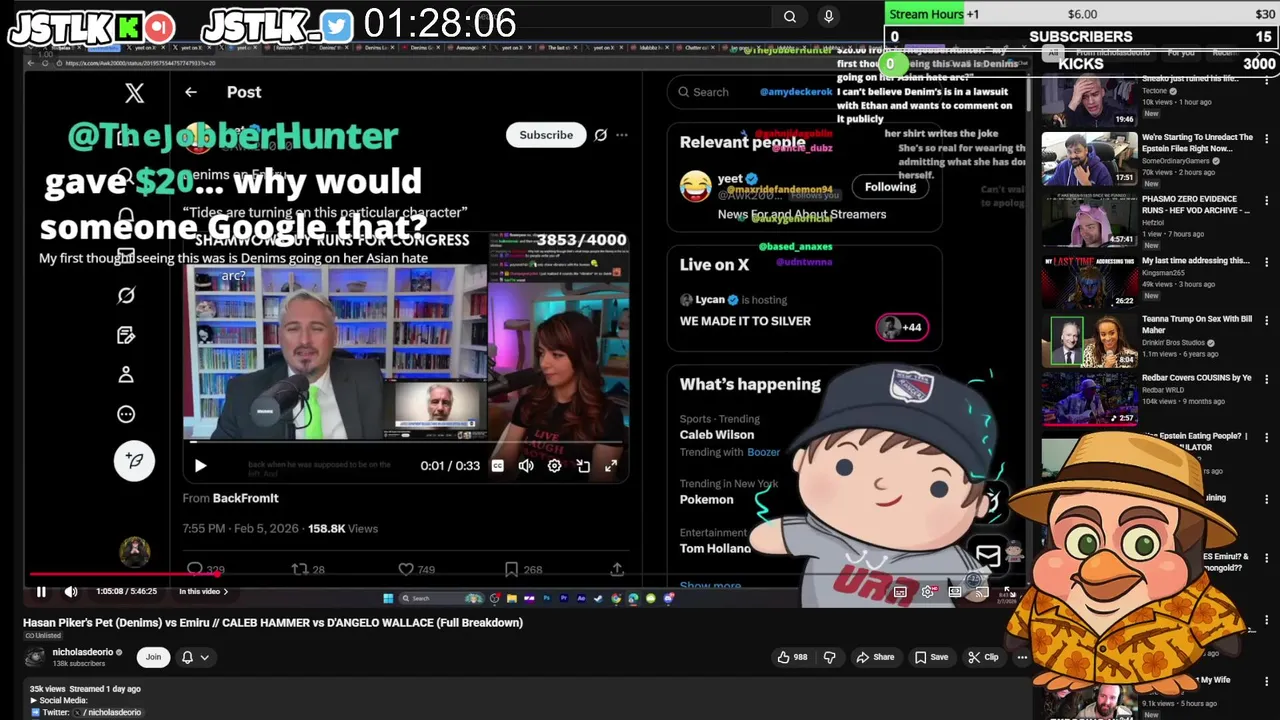Image resolution: width=1280 pixels, height=720 pixels.
Task: Click the YouTube search magnifier at top
Action: coord(790,16)
